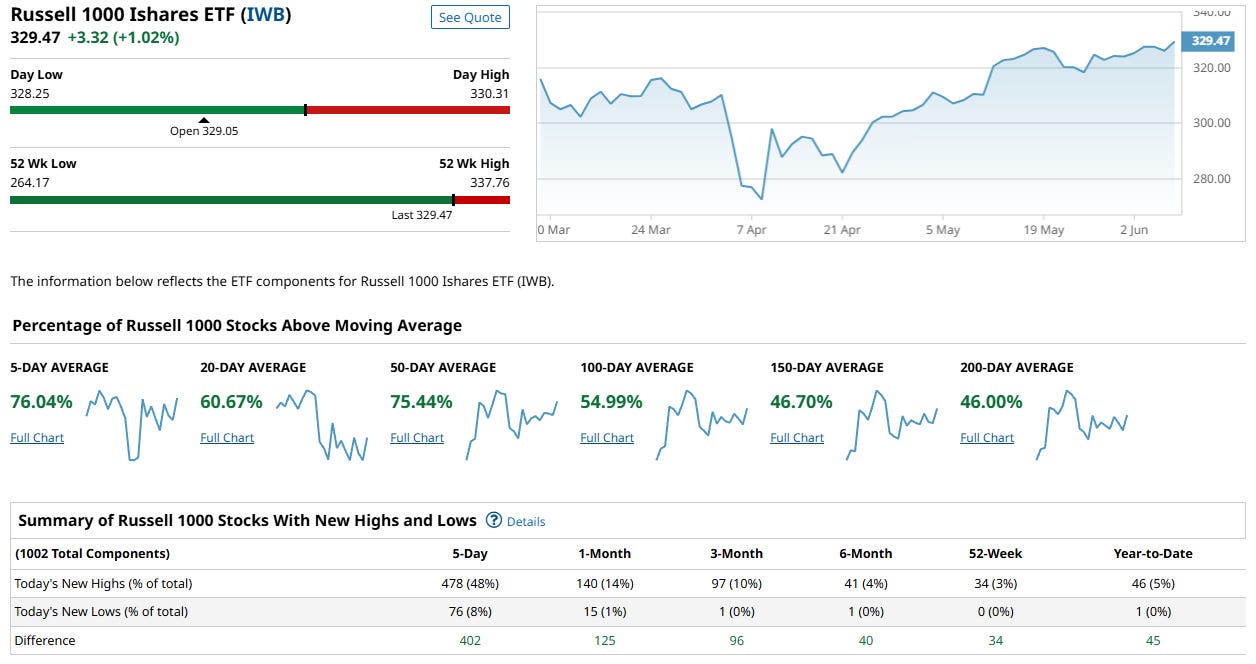1256x664 pixels.
Task: Click the 1-Month column header
Action: [x=604, y=553]
